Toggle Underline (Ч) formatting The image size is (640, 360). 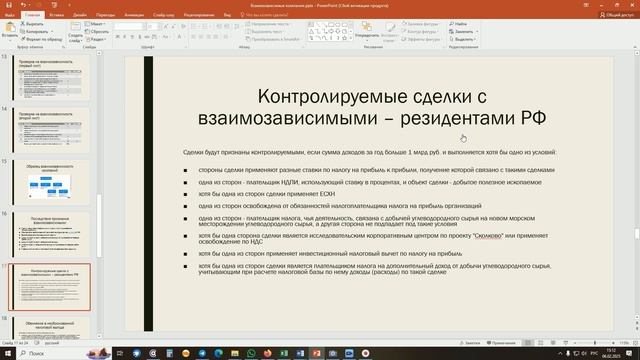click(132, 37)
